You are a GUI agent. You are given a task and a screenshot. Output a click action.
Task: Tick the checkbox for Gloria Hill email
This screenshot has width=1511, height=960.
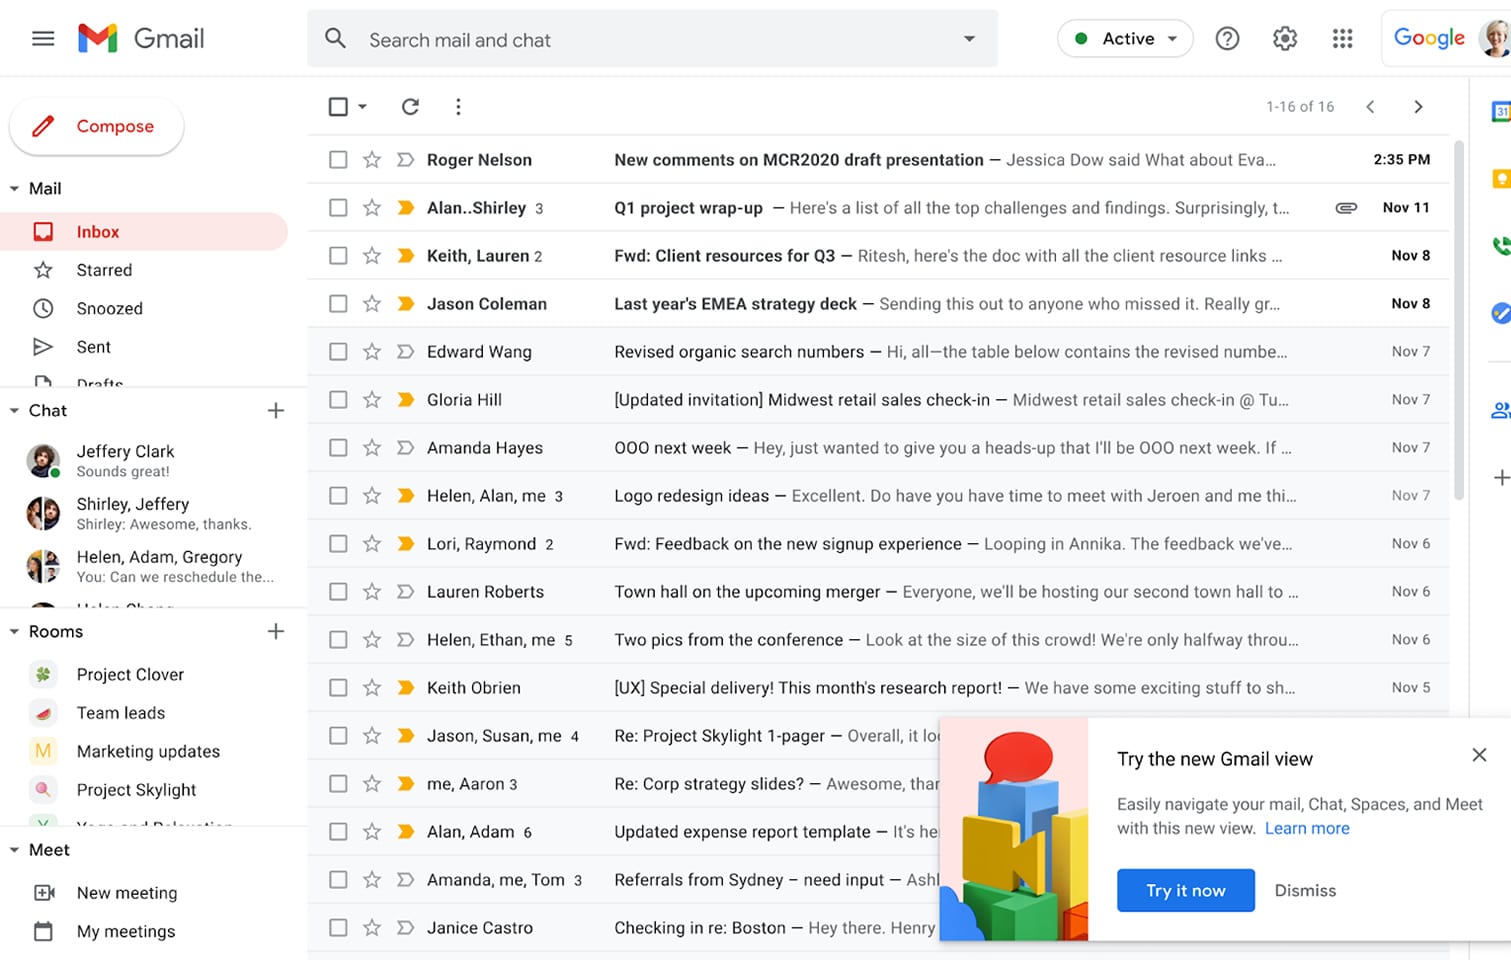tap(338, 400)
